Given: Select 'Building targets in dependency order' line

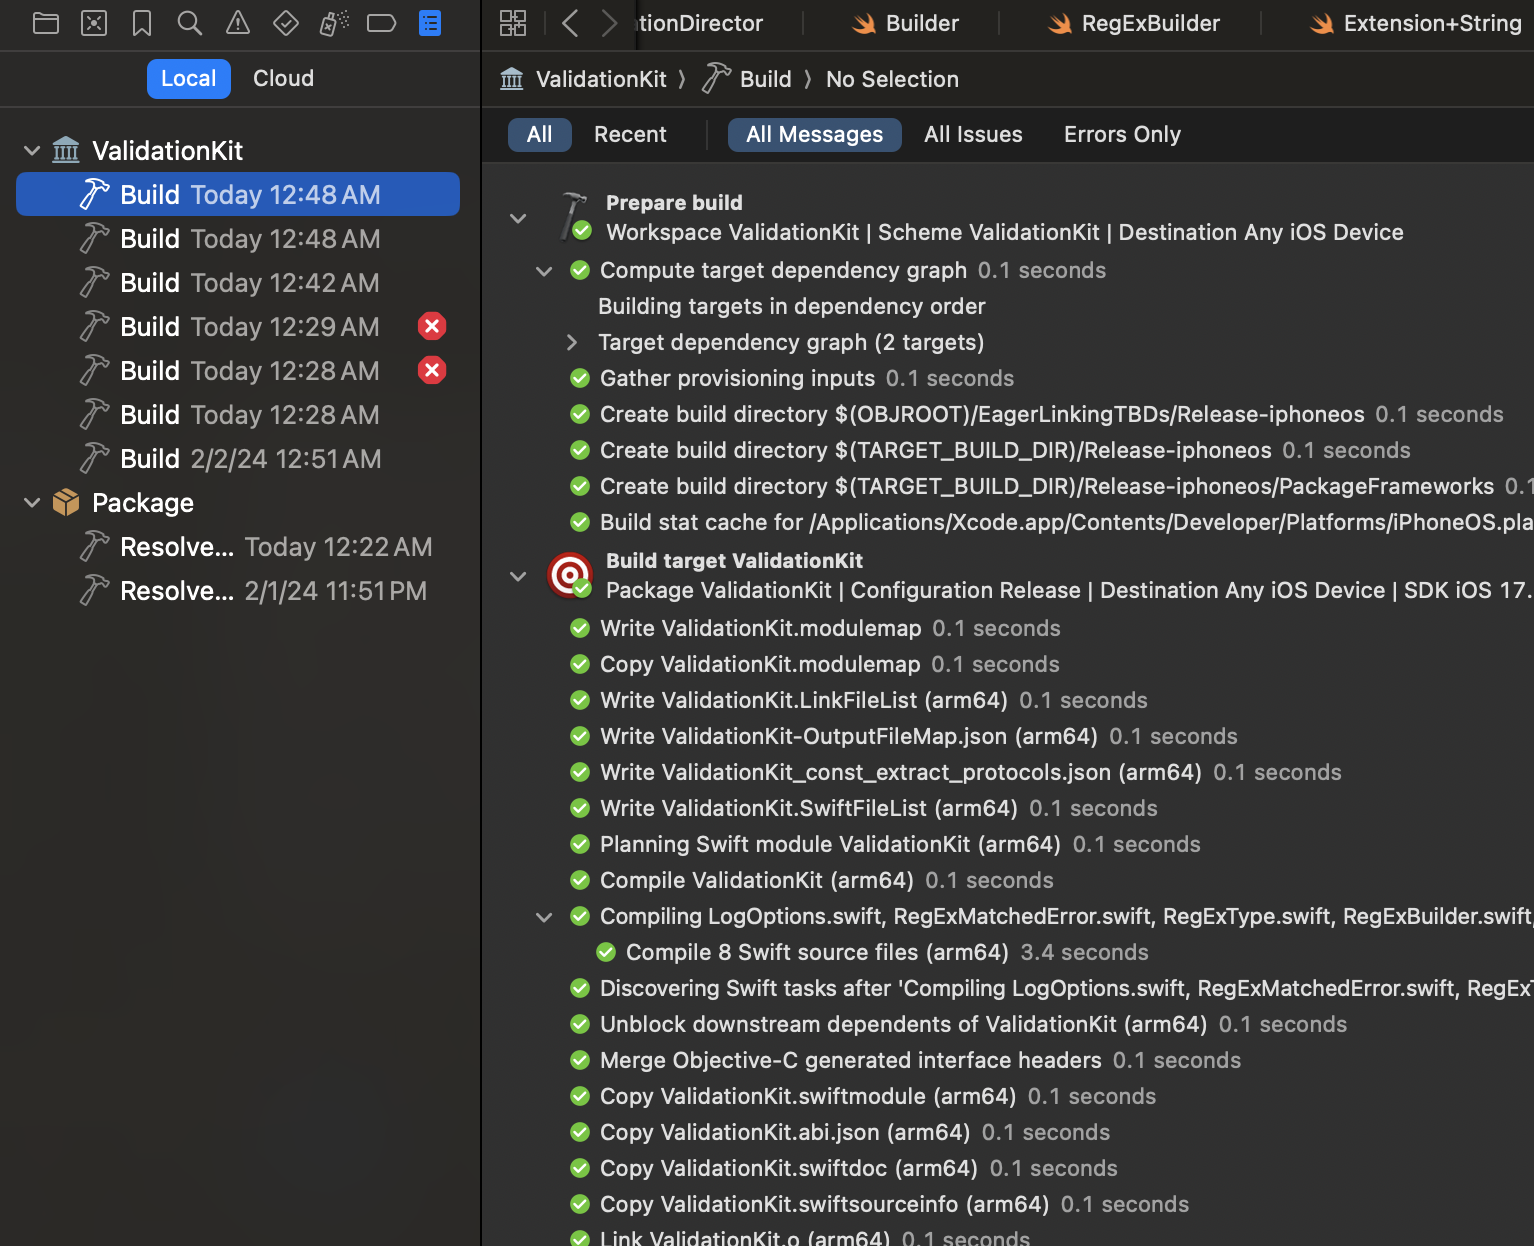Looking at the screenshot, I should click(792, 306).
